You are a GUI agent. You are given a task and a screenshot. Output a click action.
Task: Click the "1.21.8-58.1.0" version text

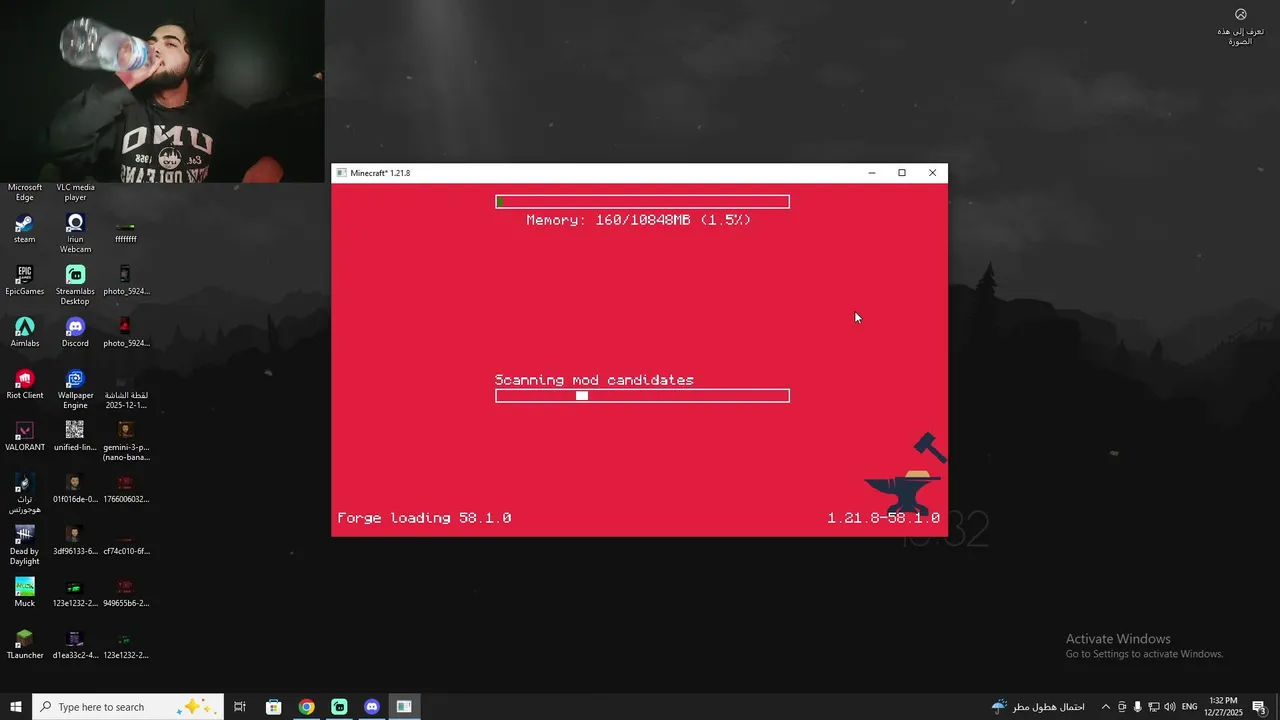[883, 518]
